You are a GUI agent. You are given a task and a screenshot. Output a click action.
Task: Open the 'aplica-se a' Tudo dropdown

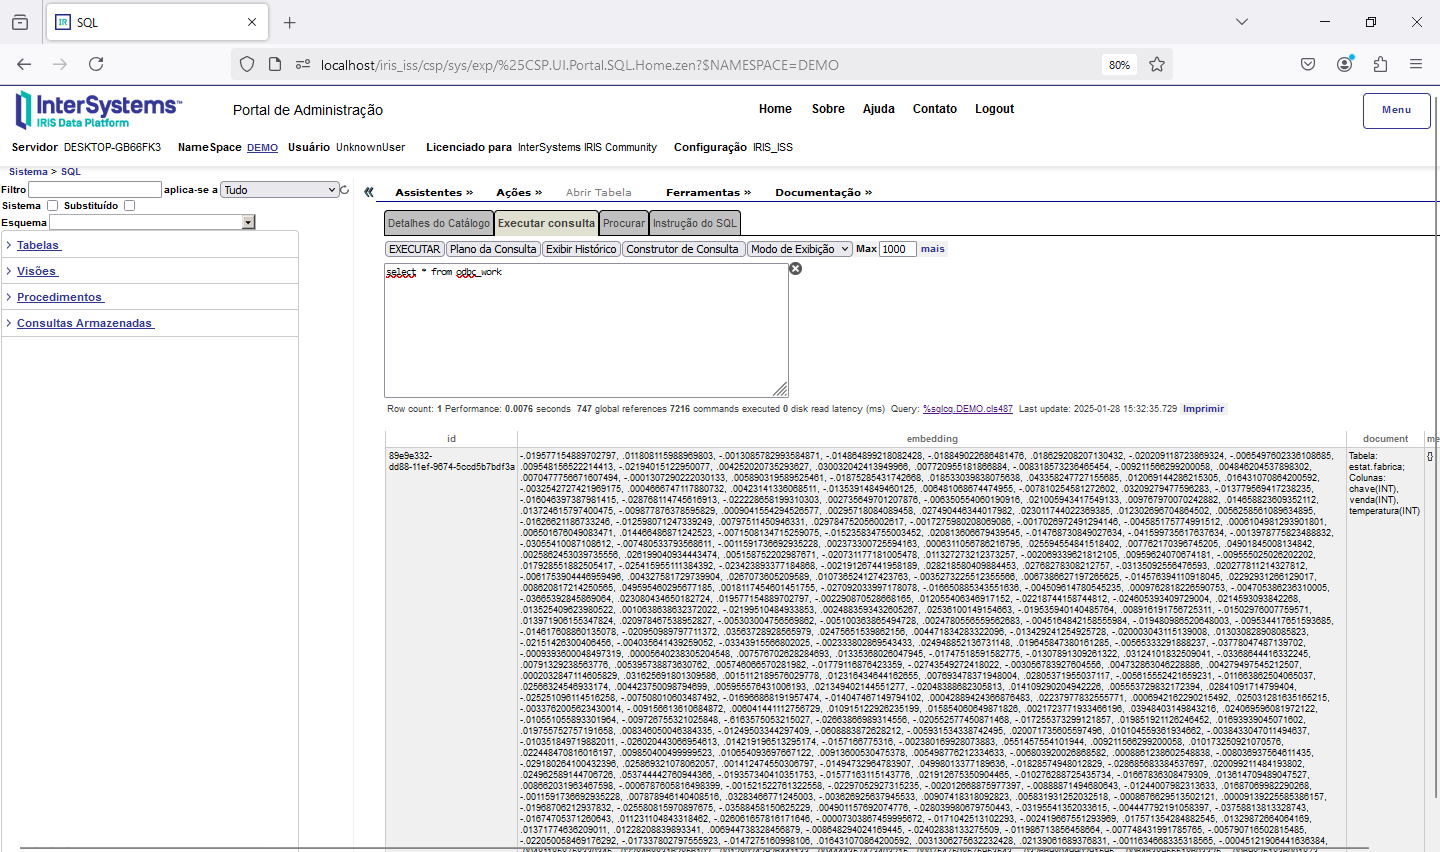pyautogui.click(x=279, y=190)
